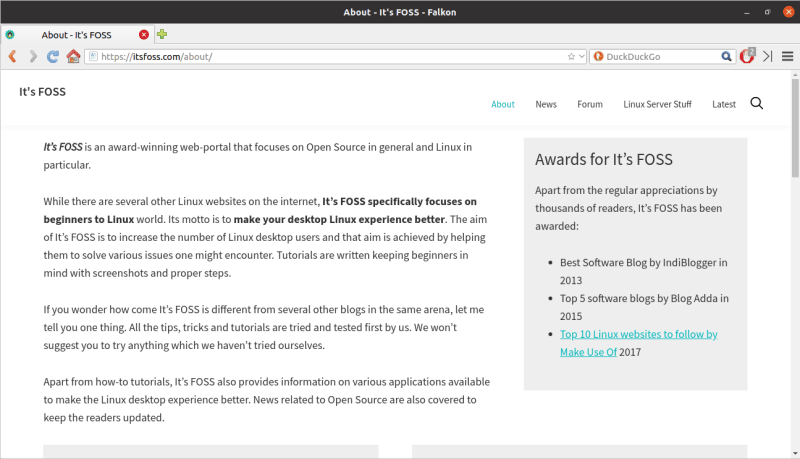Click the forward navigation arrow
This screenshot has height=459, width=800.
tap(32, 57)
